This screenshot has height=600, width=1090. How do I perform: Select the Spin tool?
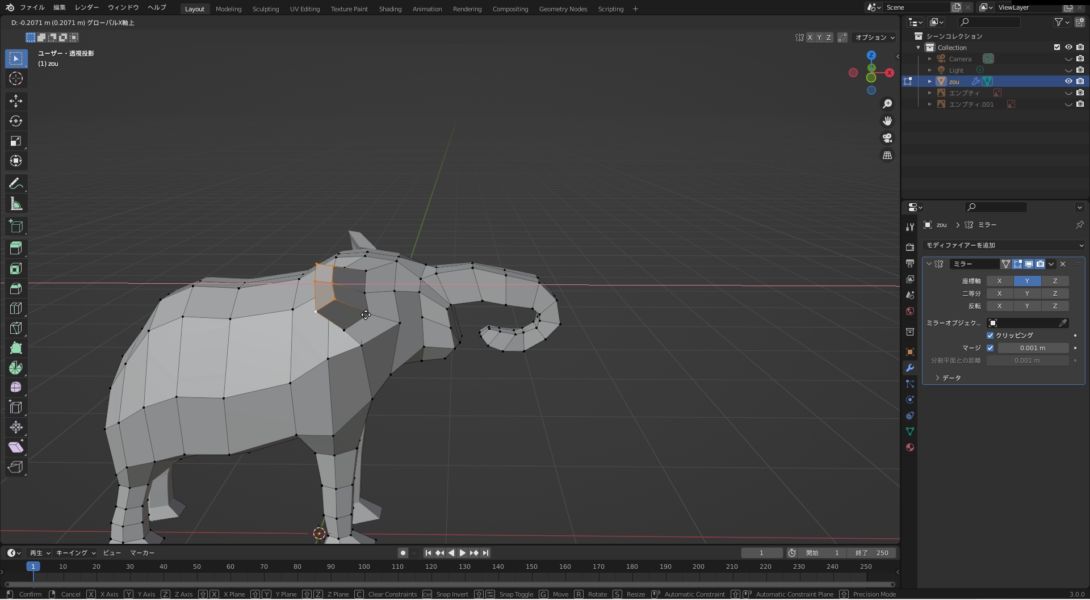pos(15,367)
